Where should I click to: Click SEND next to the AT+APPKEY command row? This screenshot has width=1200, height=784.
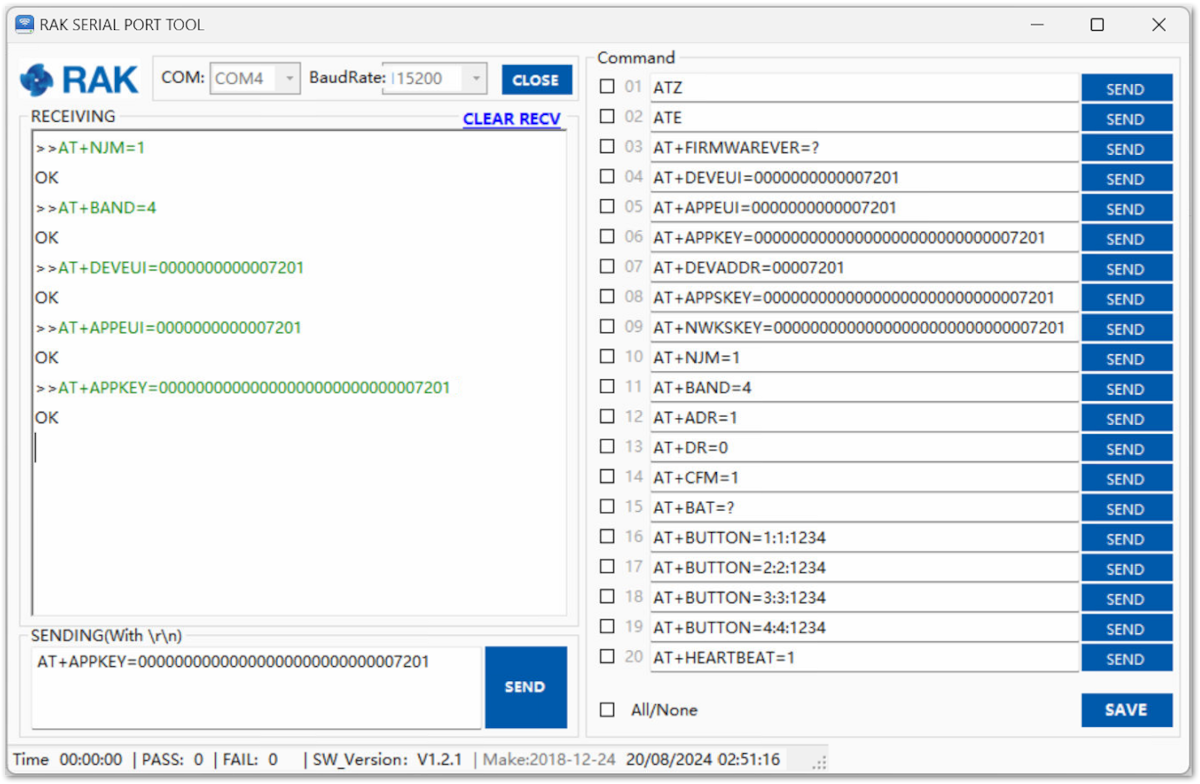point(1126,239)
